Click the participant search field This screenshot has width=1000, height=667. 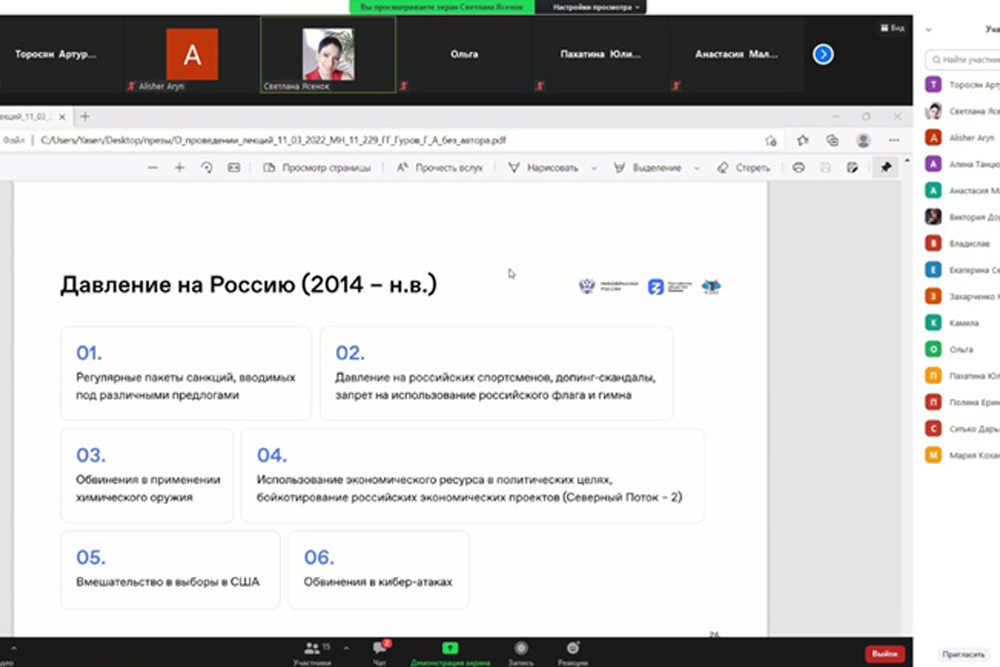pos(965,60)
